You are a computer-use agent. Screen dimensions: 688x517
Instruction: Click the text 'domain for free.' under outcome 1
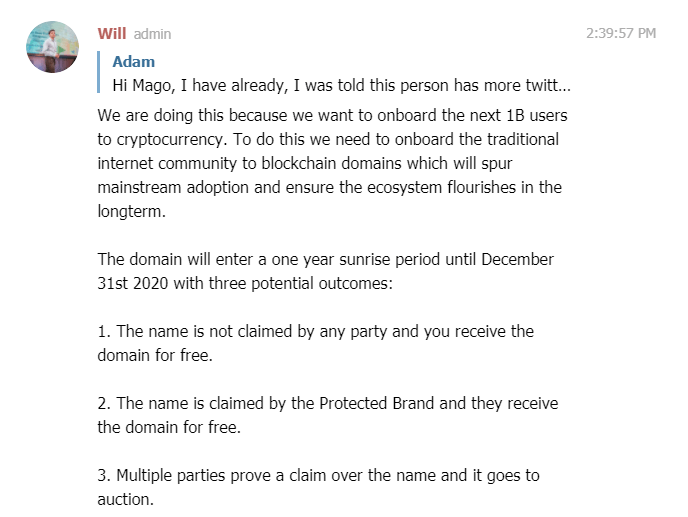[155, 355]
